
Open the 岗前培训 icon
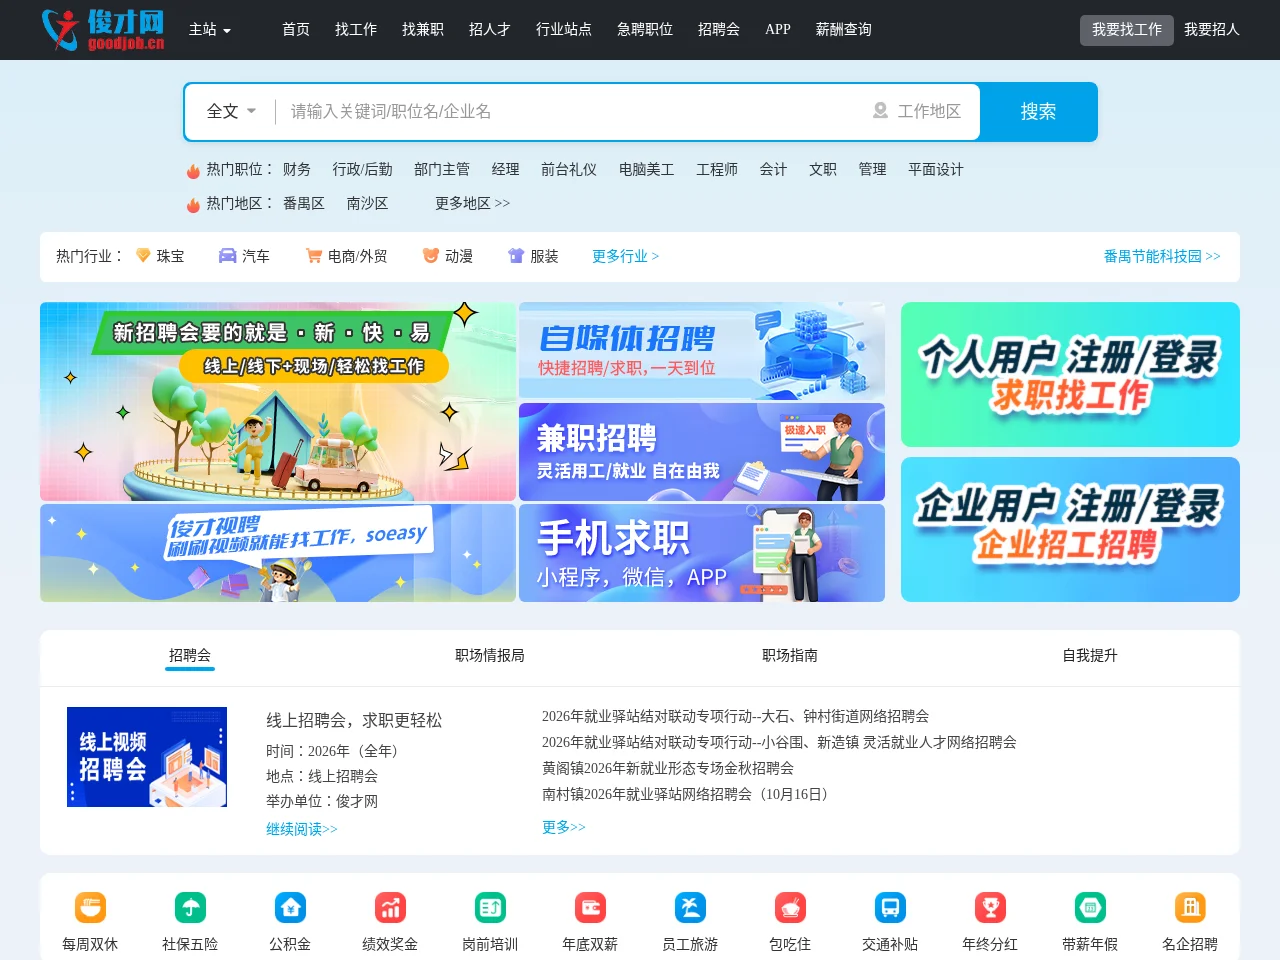490,908
